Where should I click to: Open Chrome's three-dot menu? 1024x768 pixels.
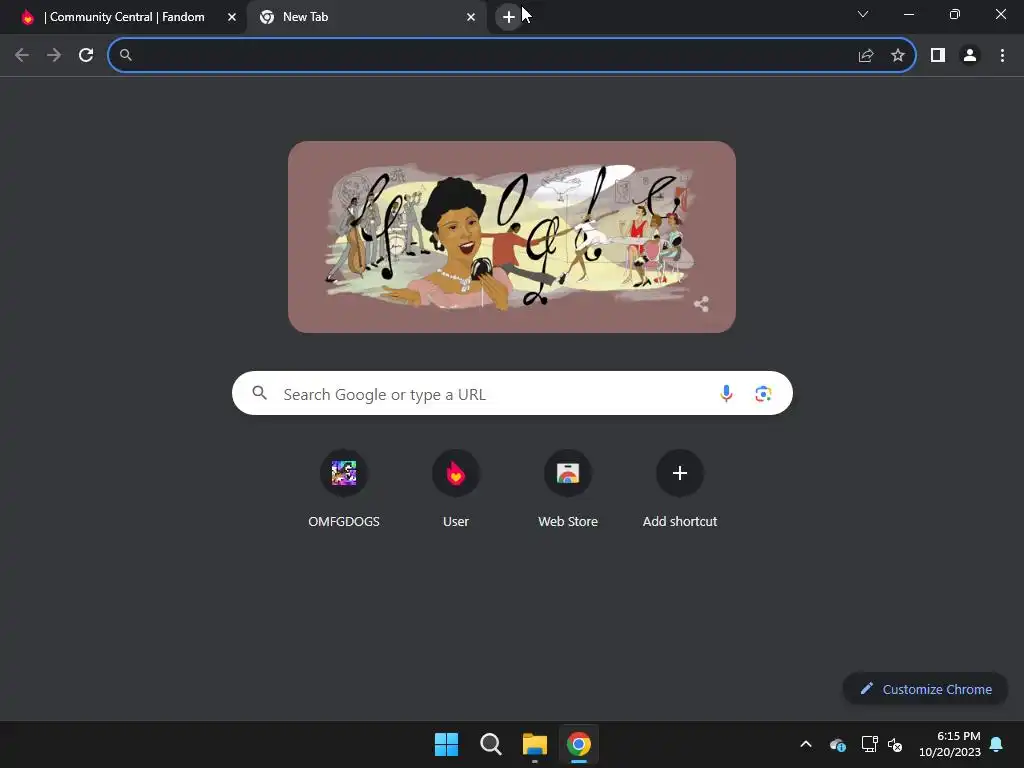[x=1002, y=56]
